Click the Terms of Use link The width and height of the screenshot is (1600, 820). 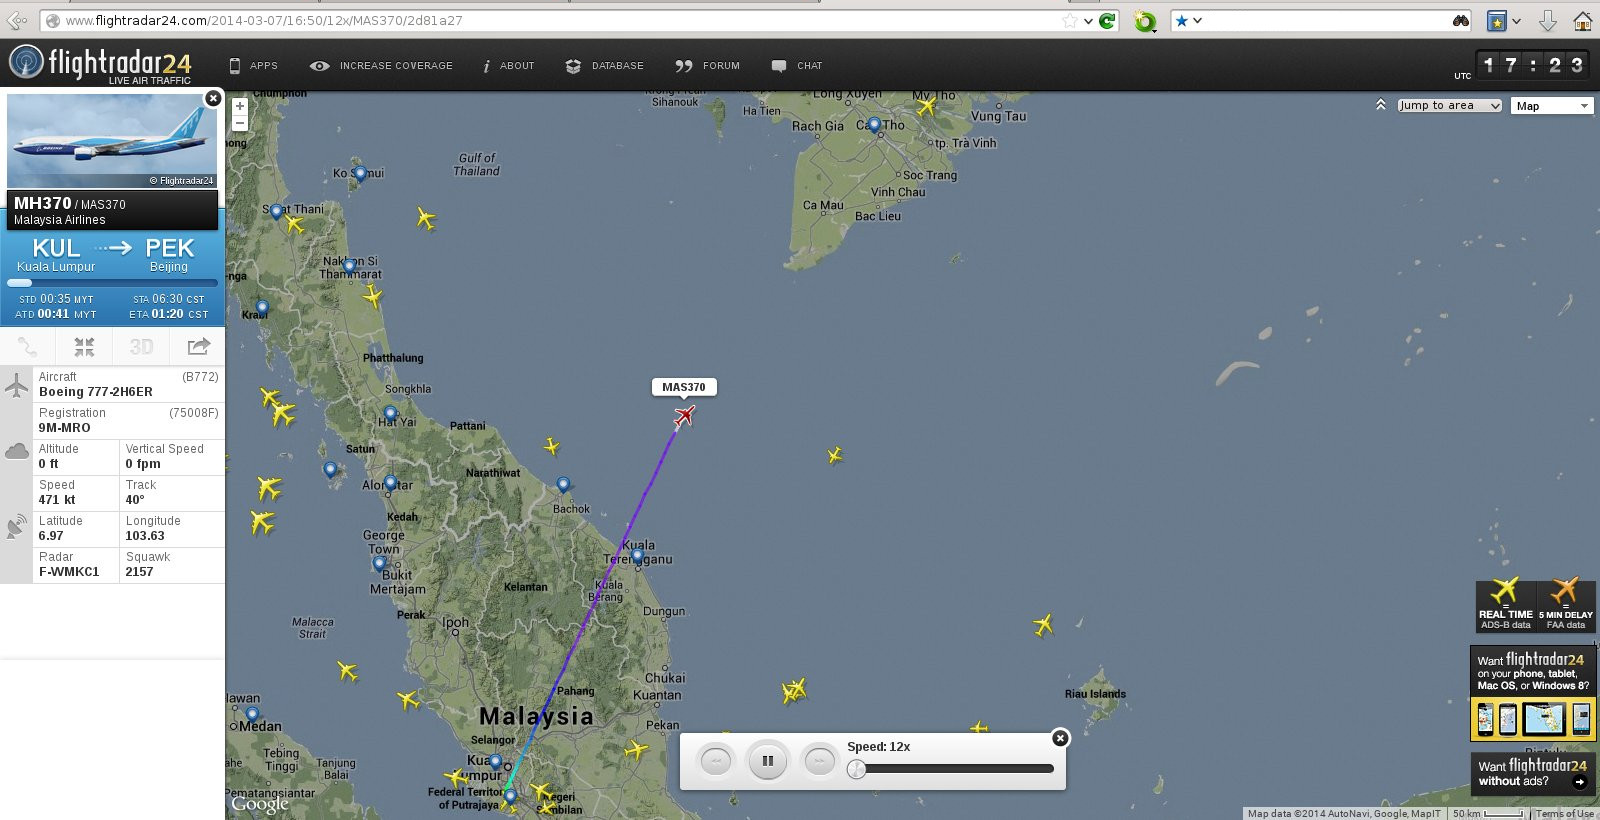[1565, 814]
